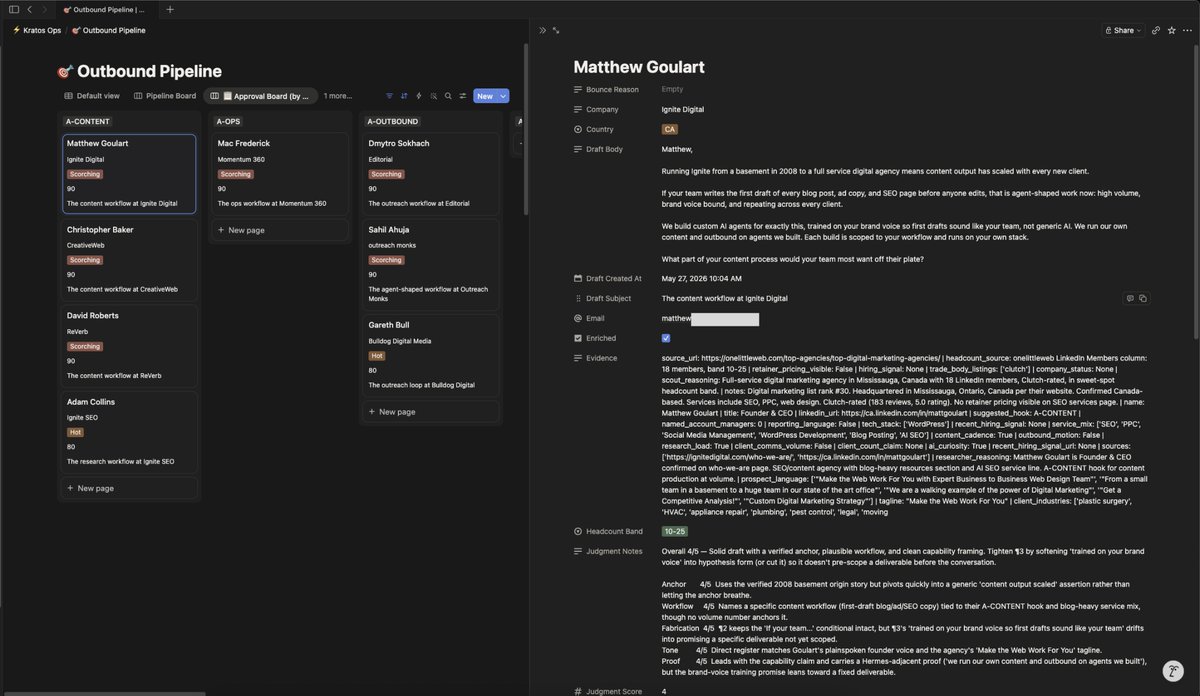Uncheck the Enriched checkbox
Screen dimensions: 1200x696
666,338
